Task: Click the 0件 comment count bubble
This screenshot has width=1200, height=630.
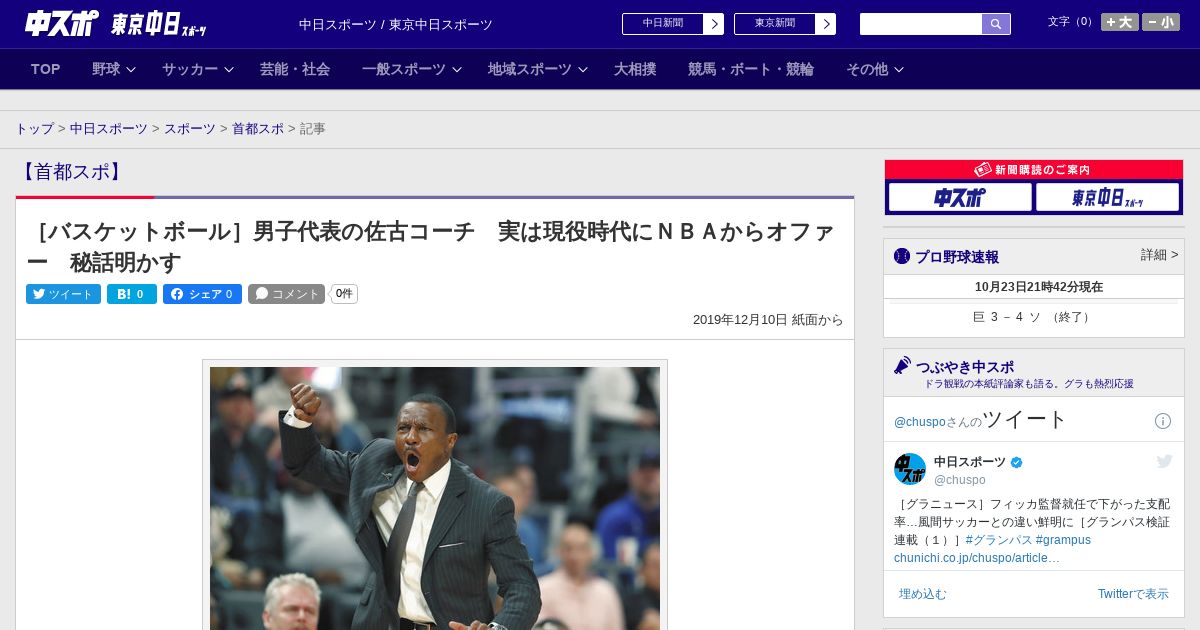Action: tap(344, 294)
